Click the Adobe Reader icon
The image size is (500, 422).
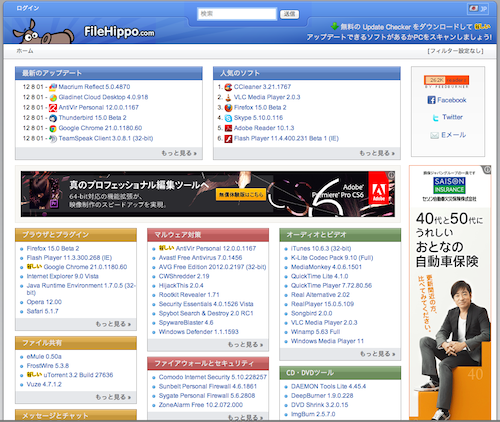pyautogui.click(x=228, y=128)
